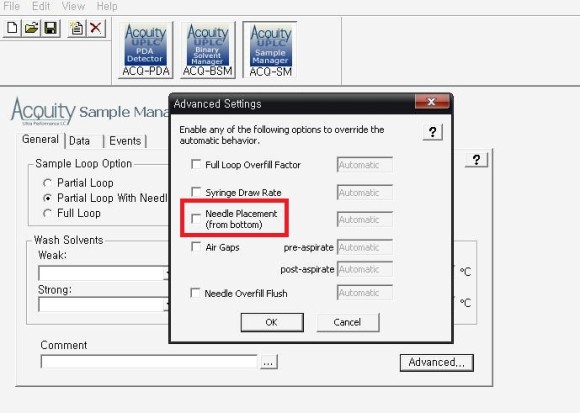The image size is (580, 413).
Task: Switch to the Events tab
Action: (125, 141)
